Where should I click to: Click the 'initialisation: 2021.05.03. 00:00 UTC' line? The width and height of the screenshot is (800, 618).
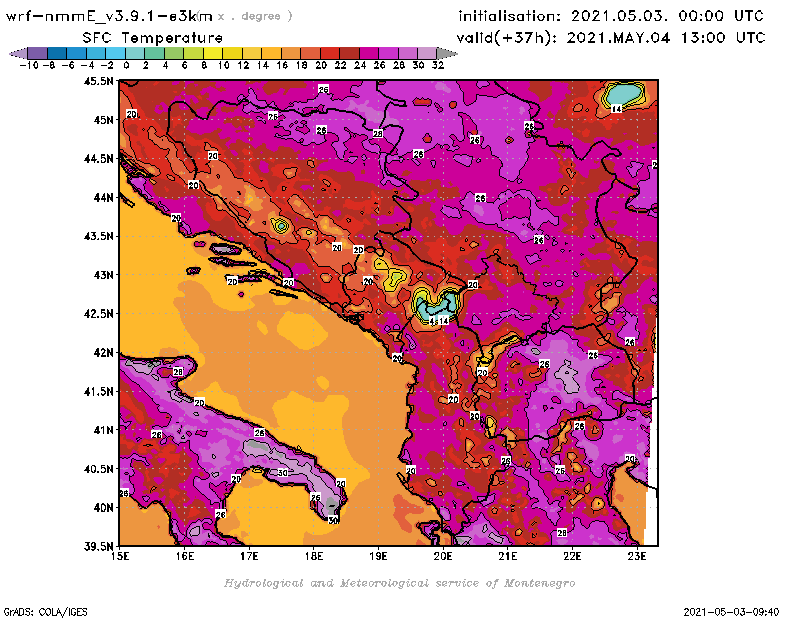[611, 16]
